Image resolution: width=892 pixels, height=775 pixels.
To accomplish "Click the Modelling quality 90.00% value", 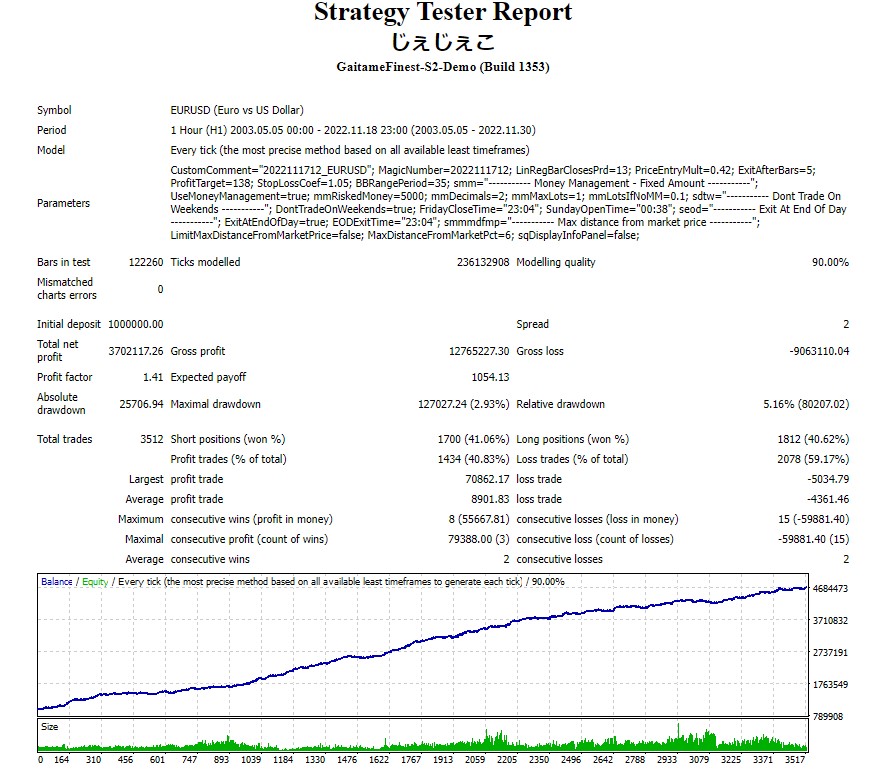I will pyautogui.click(x=829, y=262).
